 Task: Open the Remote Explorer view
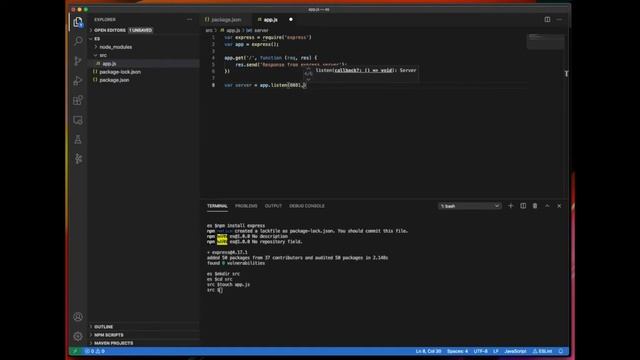78,120
